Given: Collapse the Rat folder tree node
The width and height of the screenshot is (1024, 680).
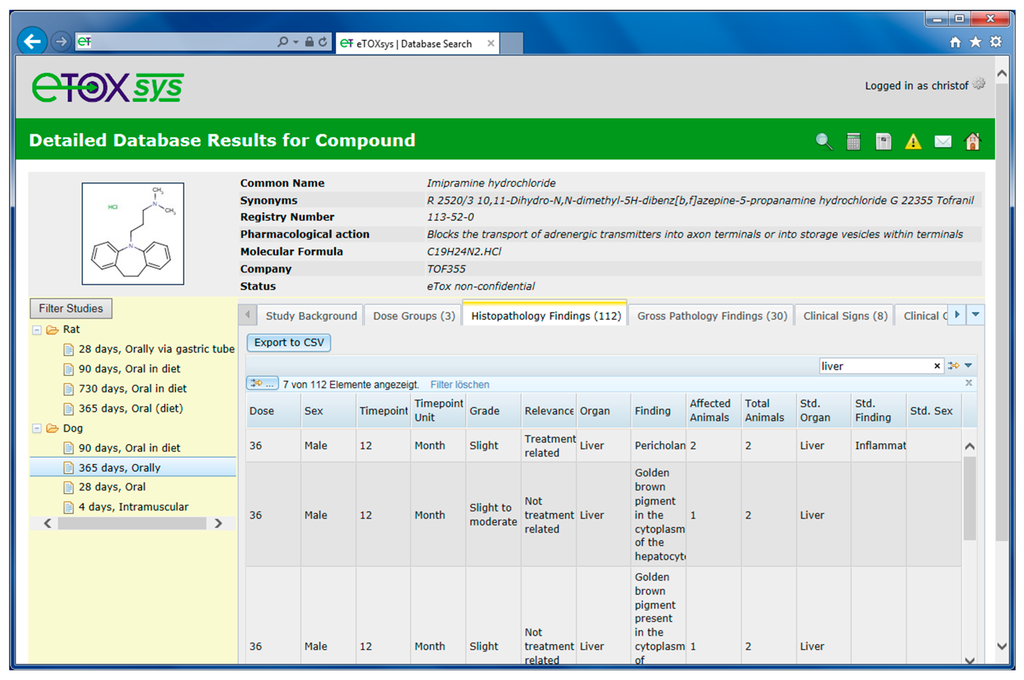Looking at the screenshot, I should coord(38,329).
